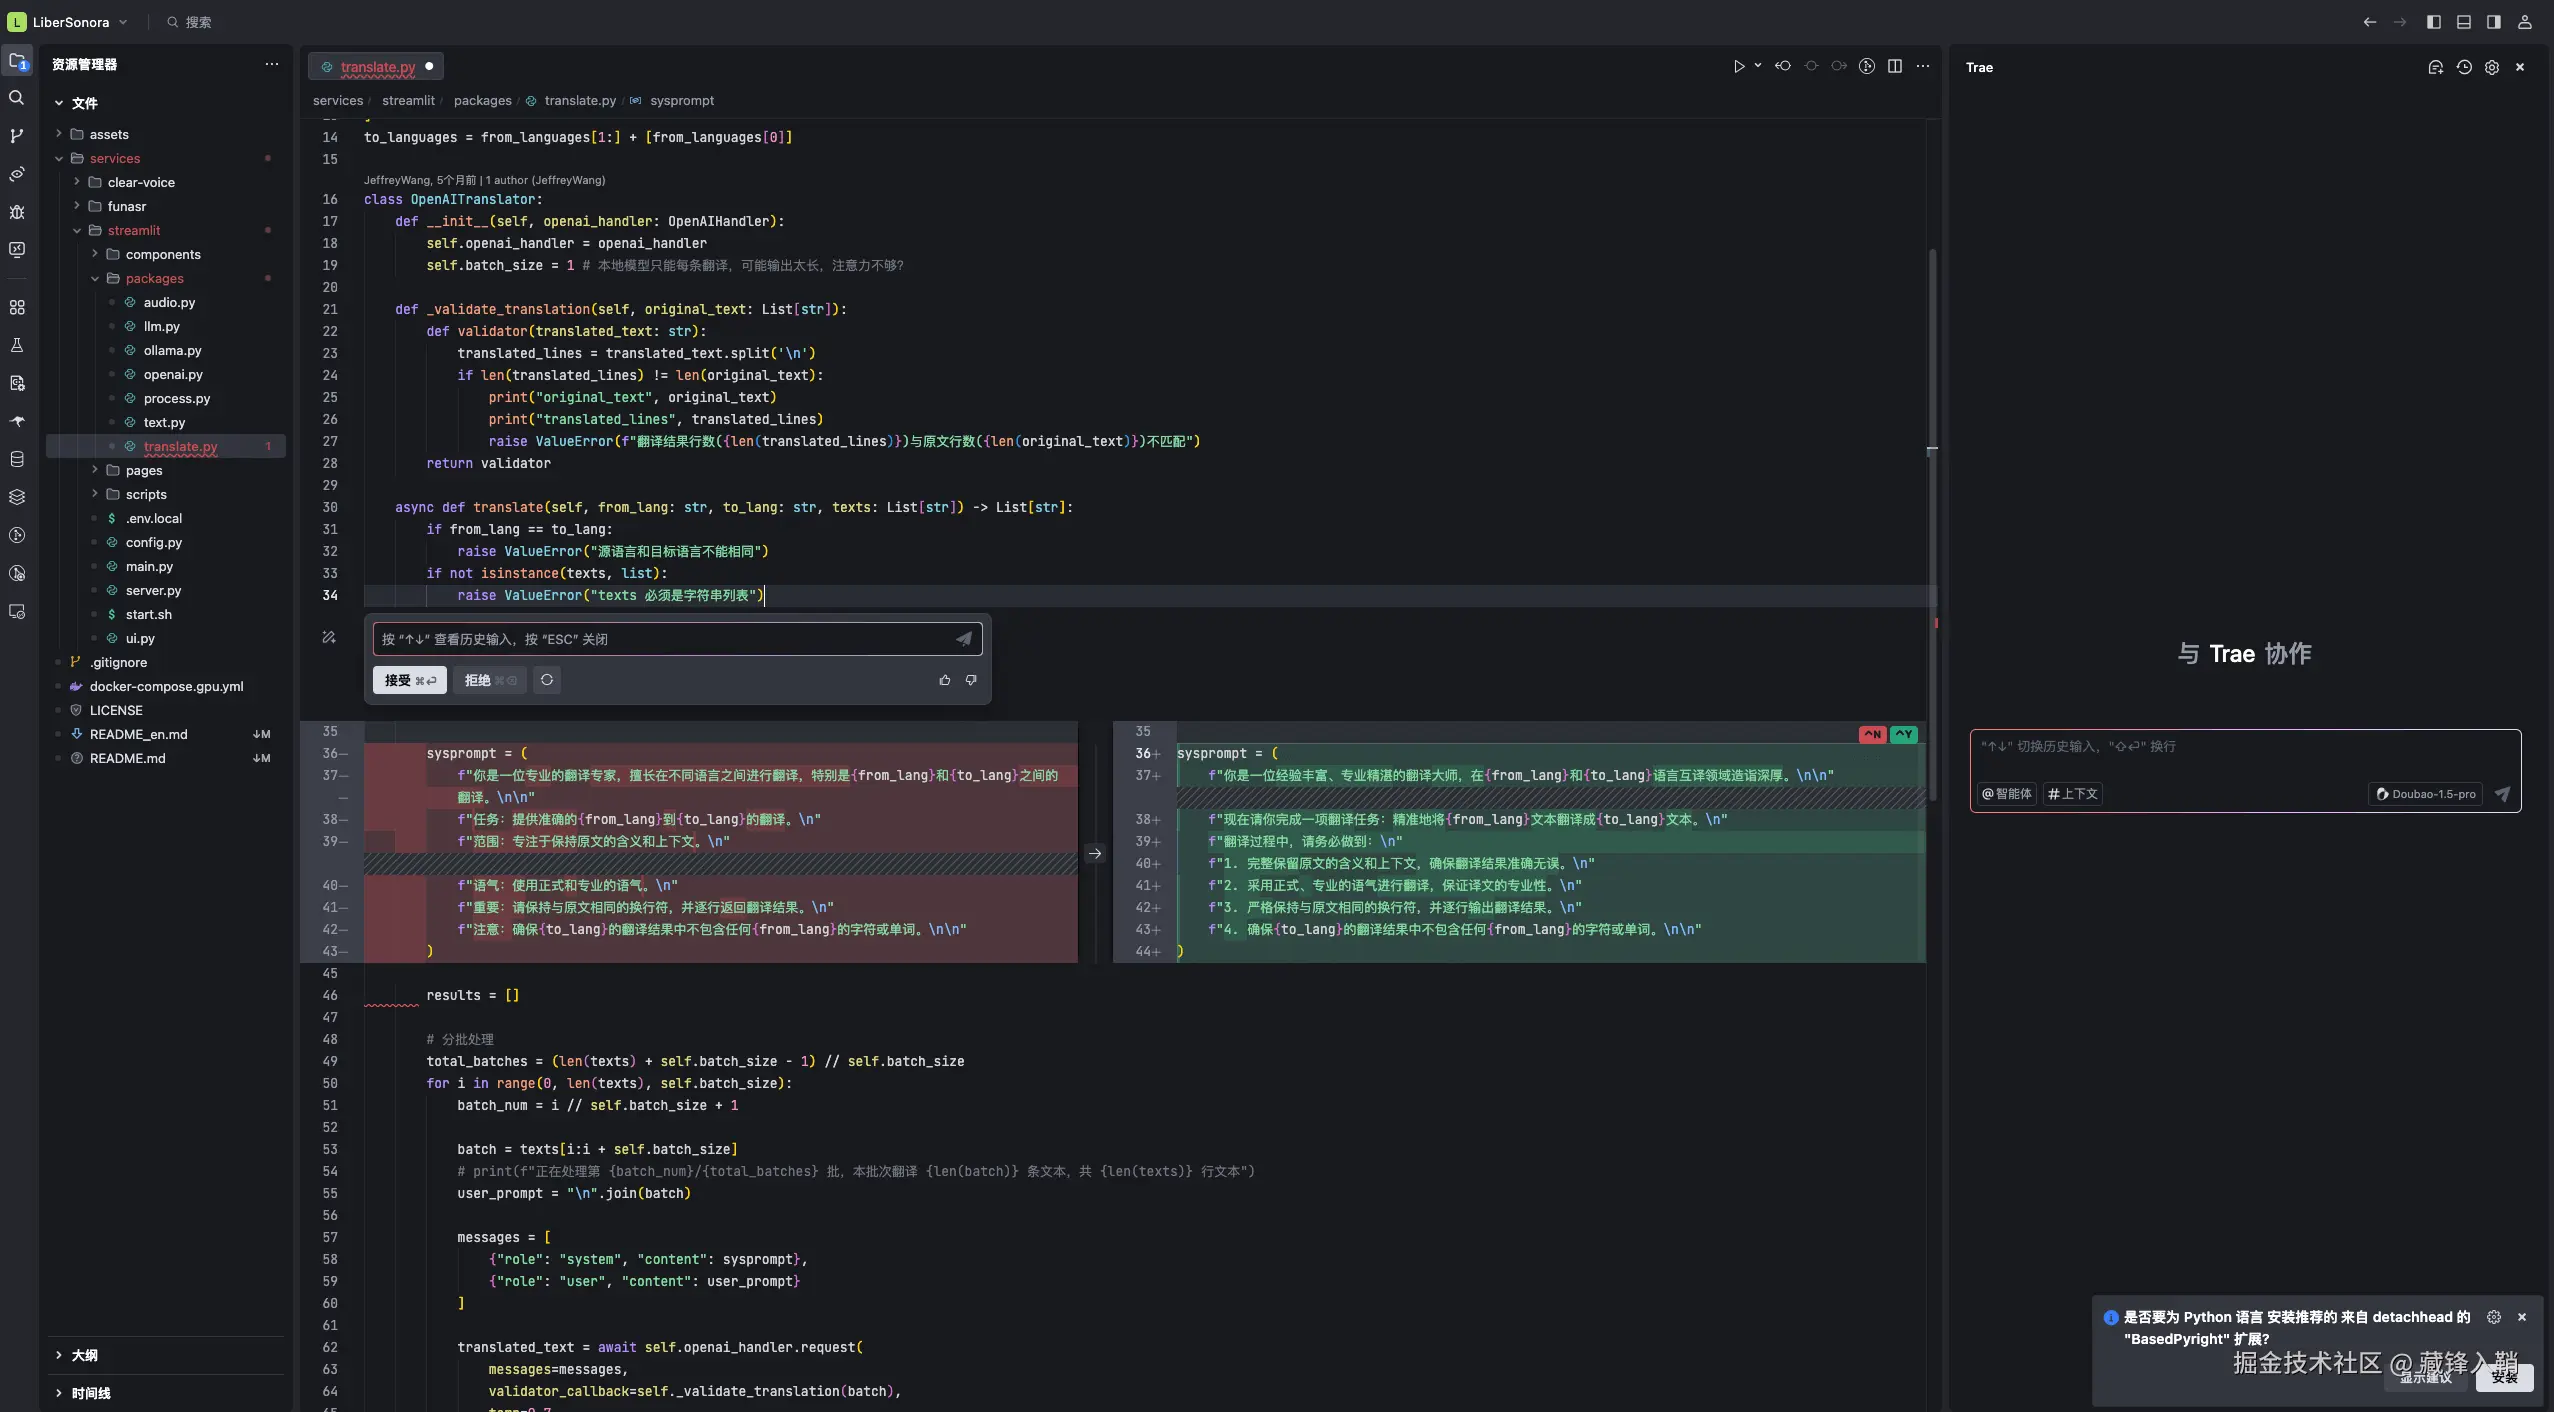Open Trae panel settings gear
2554x1412 pixels.
2491,67
